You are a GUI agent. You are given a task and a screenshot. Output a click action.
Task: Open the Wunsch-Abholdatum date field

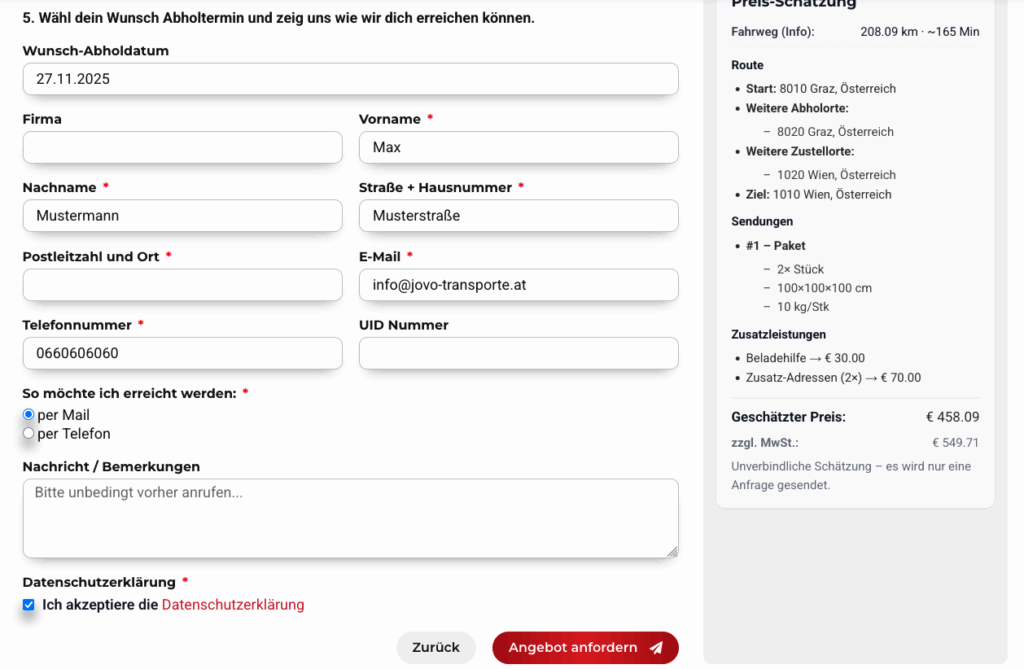[350, 79]
